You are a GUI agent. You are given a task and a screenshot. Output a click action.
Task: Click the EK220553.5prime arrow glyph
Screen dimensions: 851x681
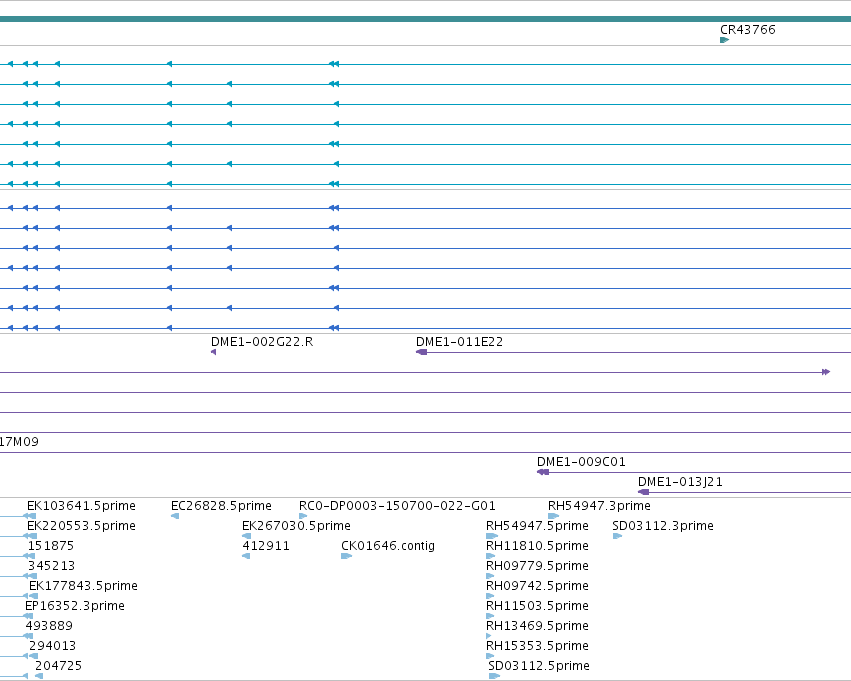point(31,536)
